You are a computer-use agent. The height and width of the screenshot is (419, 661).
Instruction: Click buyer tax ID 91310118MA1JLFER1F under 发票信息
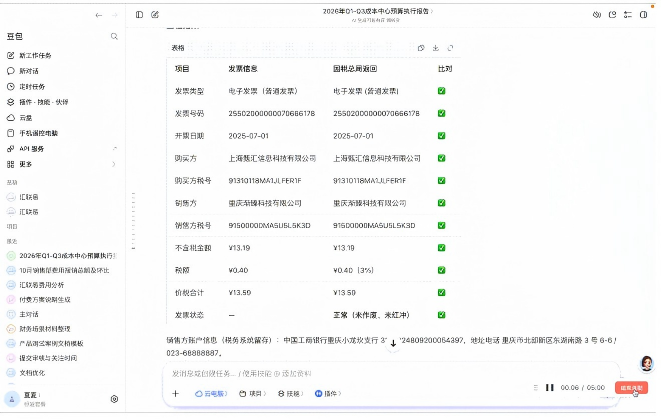[x=265, y=181]
